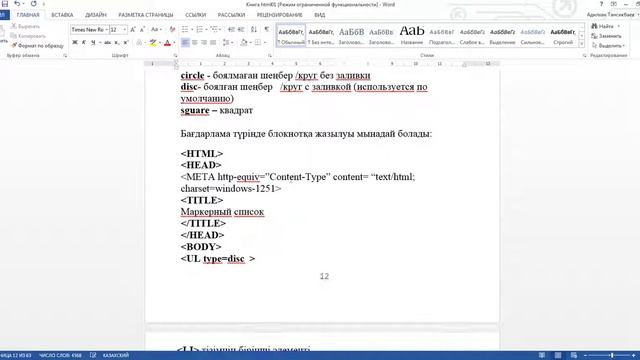Open the Шрифт font dialog launcher
The image size is (640, 360).
tap(176, 56)
